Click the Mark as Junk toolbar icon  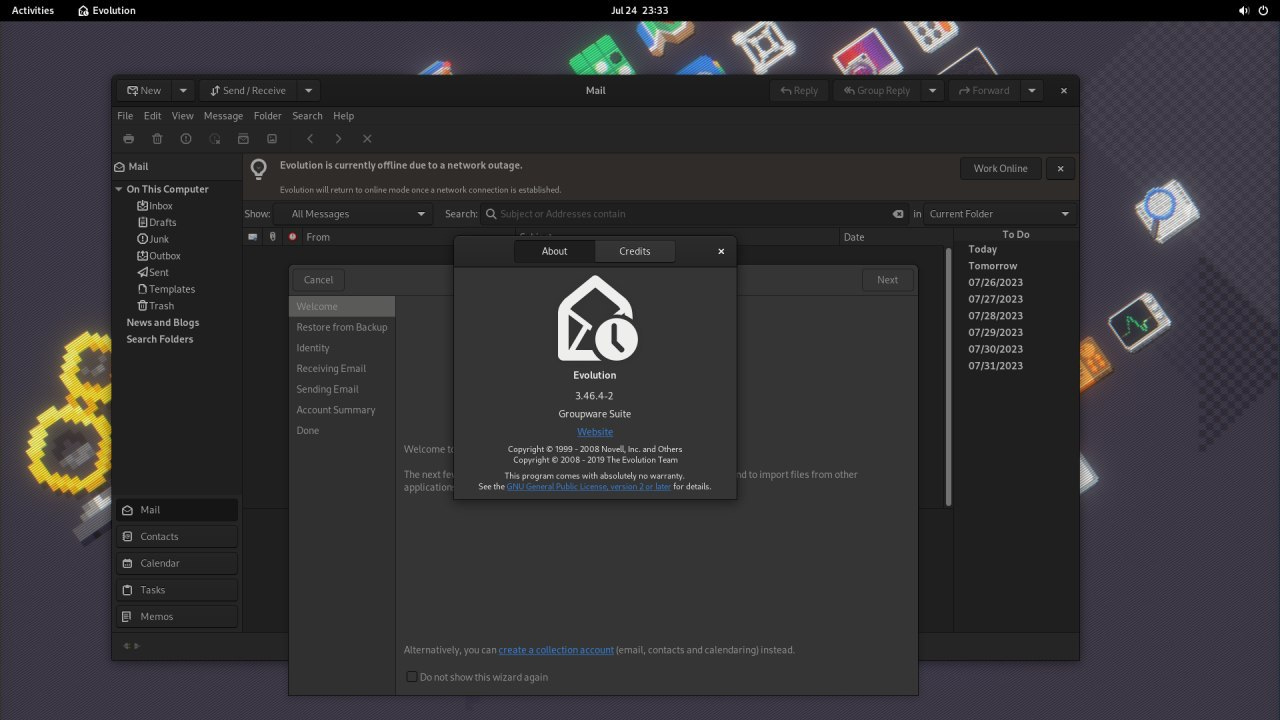click(186, 139)
